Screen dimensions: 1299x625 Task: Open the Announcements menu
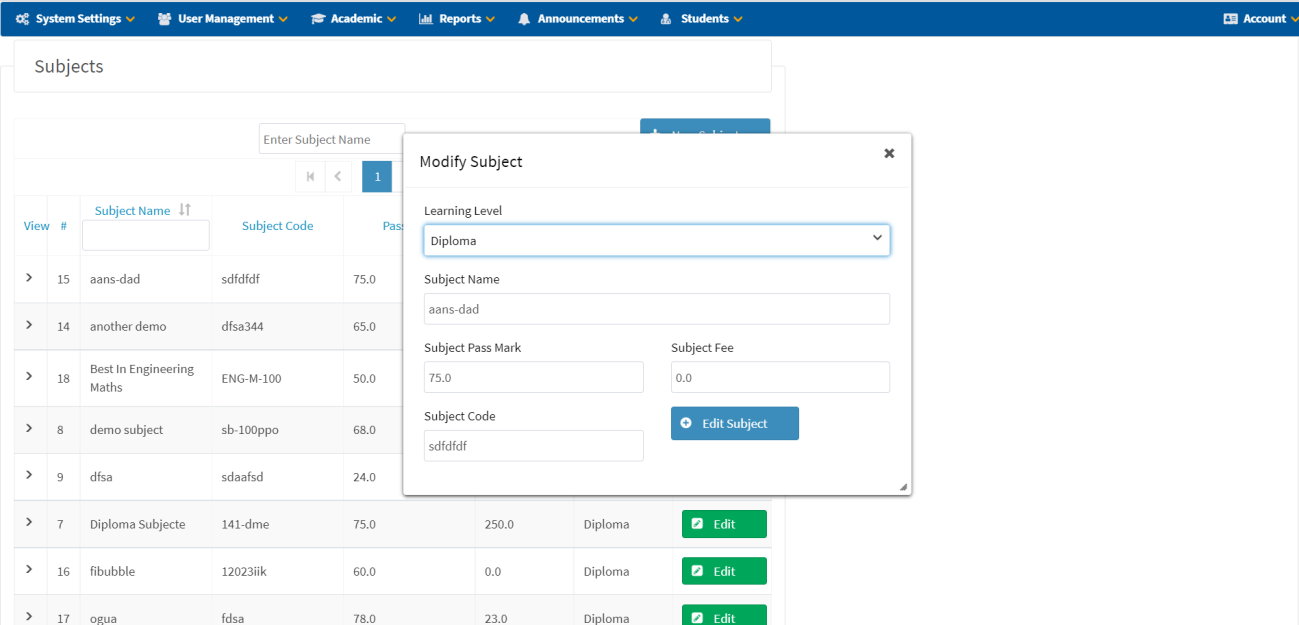click(x=578, y=18)
